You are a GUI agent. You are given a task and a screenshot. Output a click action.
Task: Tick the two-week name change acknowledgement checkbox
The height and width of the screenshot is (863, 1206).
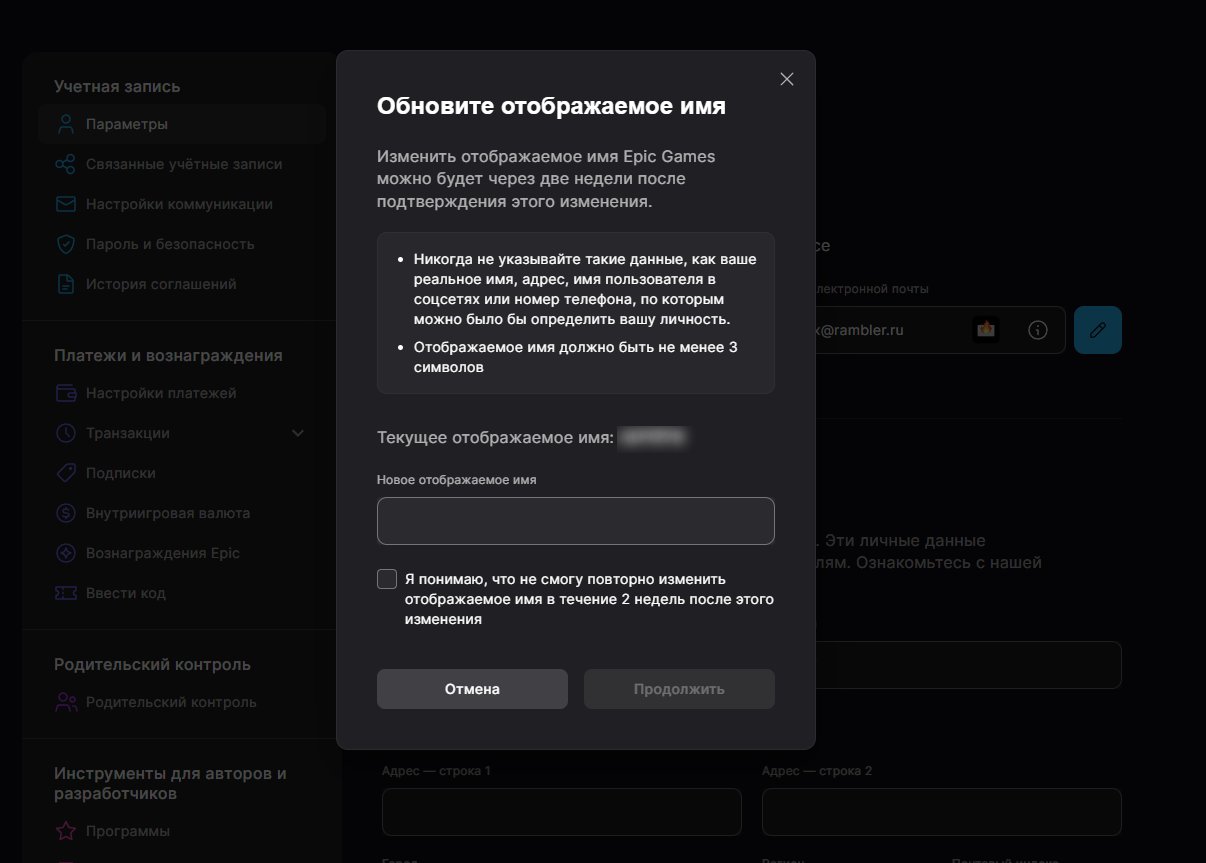(x=387, y=579)
